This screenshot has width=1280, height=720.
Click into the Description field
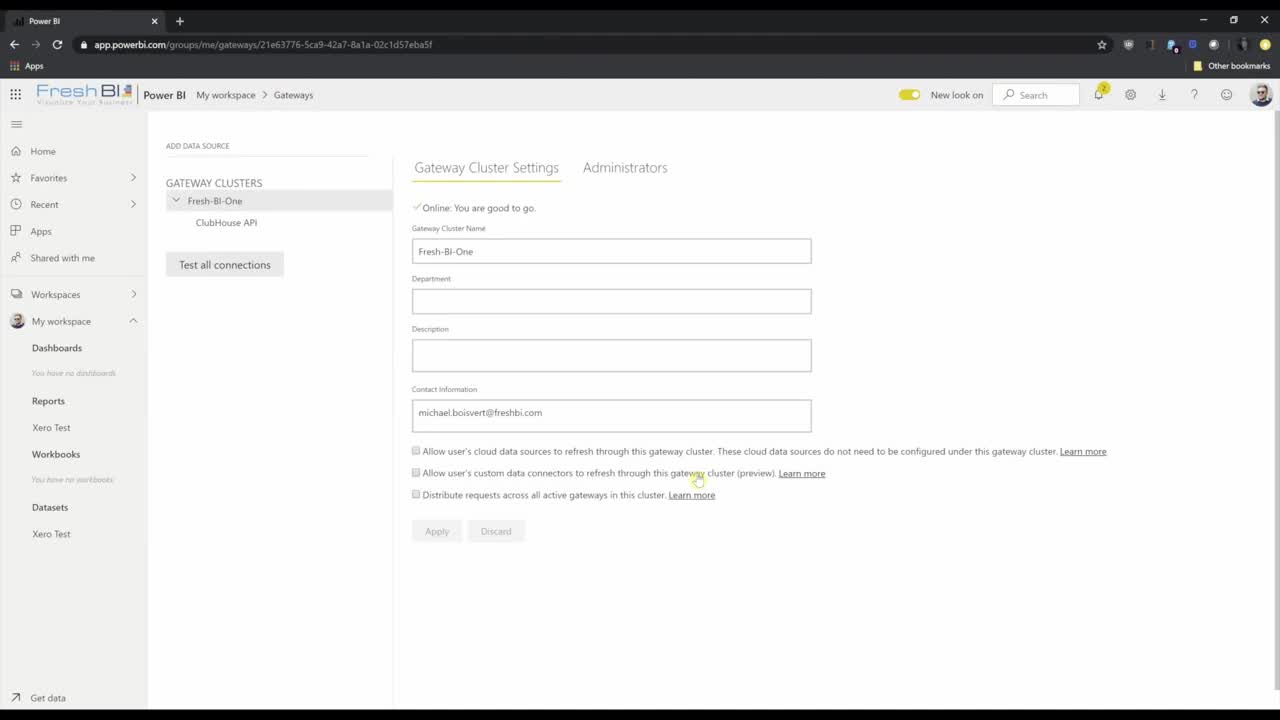[611, 355]
